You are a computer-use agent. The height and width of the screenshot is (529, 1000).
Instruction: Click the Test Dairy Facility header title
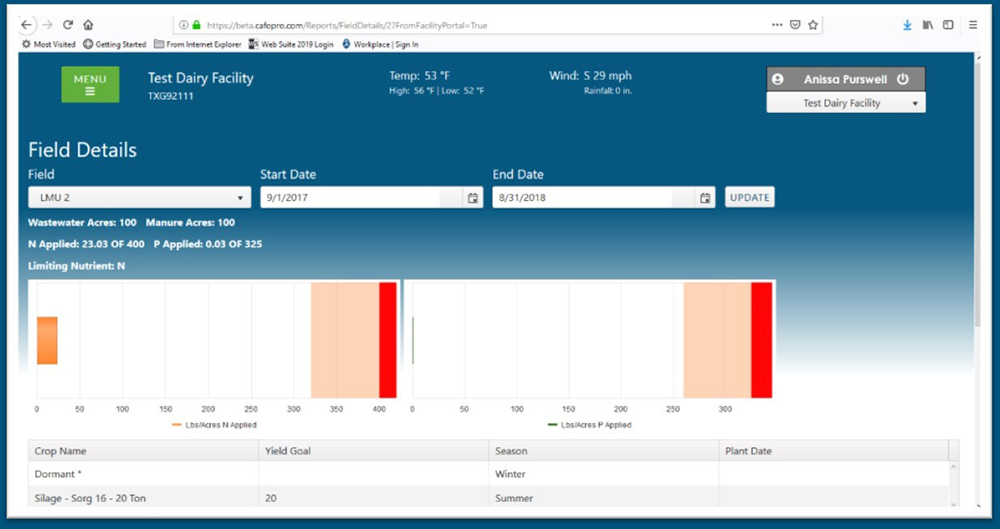point(201,78)
